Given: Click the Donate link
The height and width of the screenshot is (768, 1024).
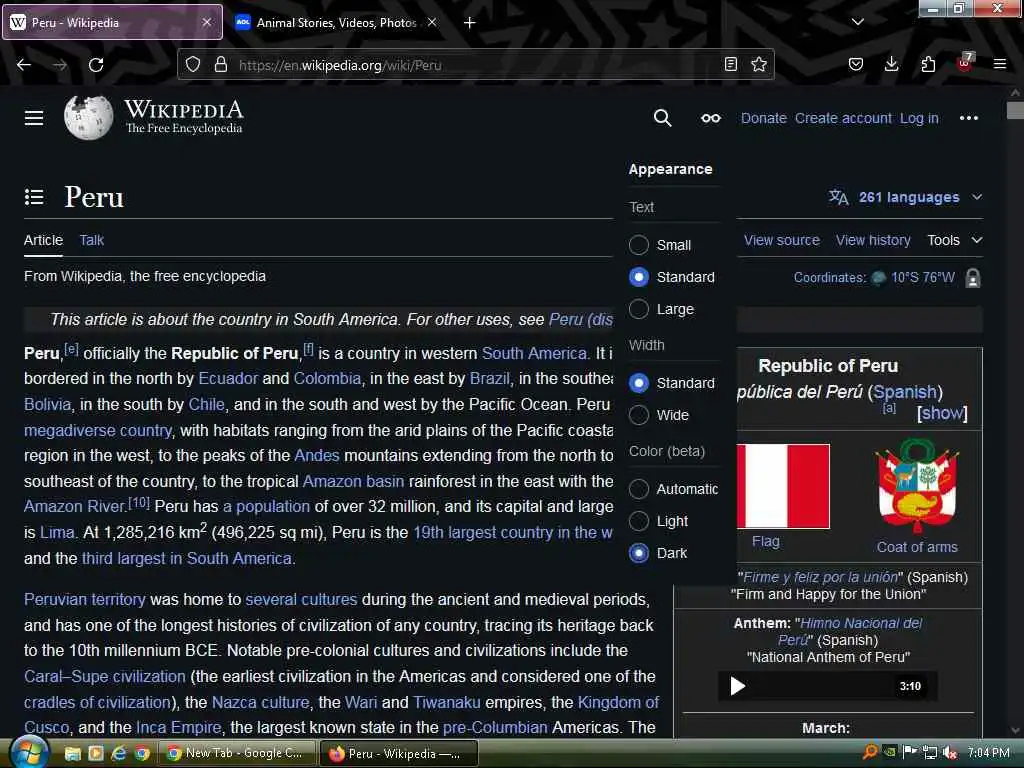Looking at the screenshot, I should [x=763, y=118].
